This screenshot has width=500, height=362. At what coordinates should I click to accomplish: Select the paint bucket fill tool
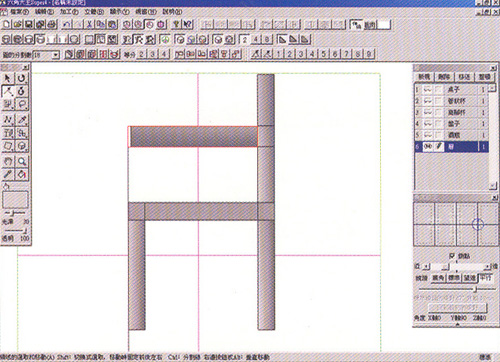[22, 174]
